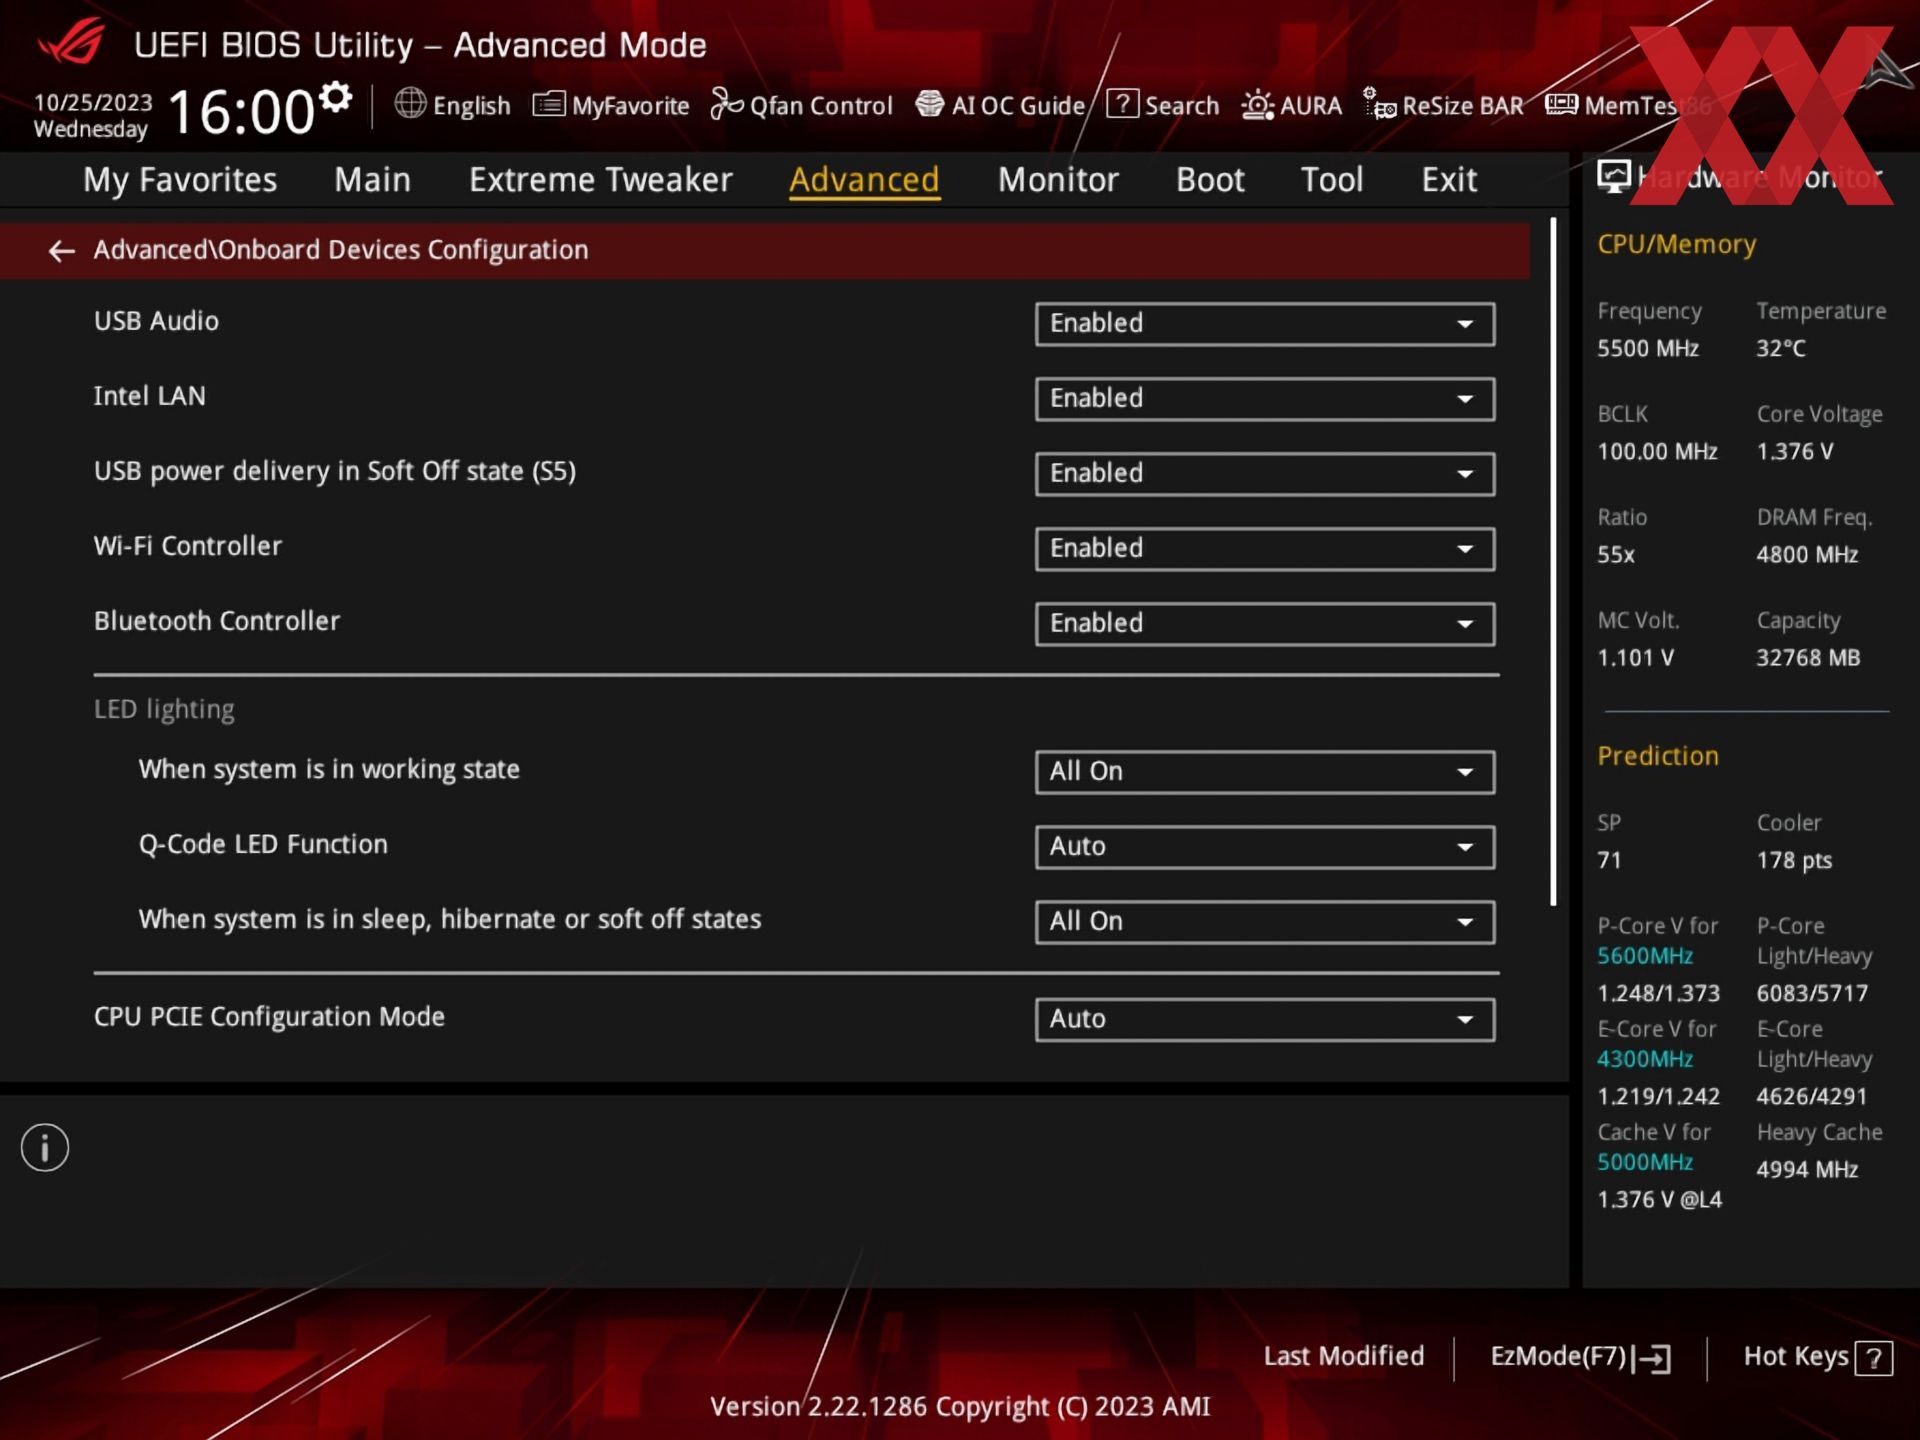Click the 4800 MHz DRAM frequency value
The height and width of the screenshot is (1440, 1920).
click(x=1807, y=555)
